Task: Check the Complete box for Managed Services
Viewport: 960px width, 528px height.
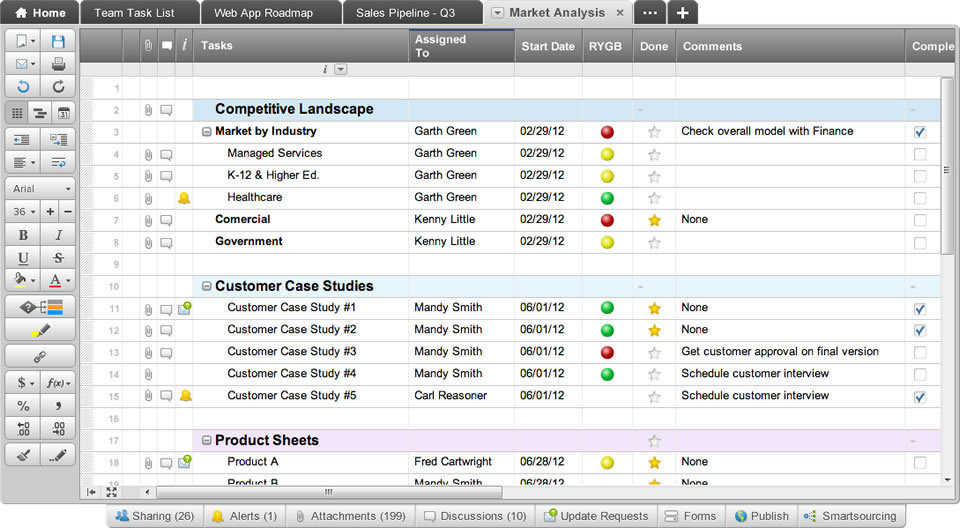Action: pos(920,154)
